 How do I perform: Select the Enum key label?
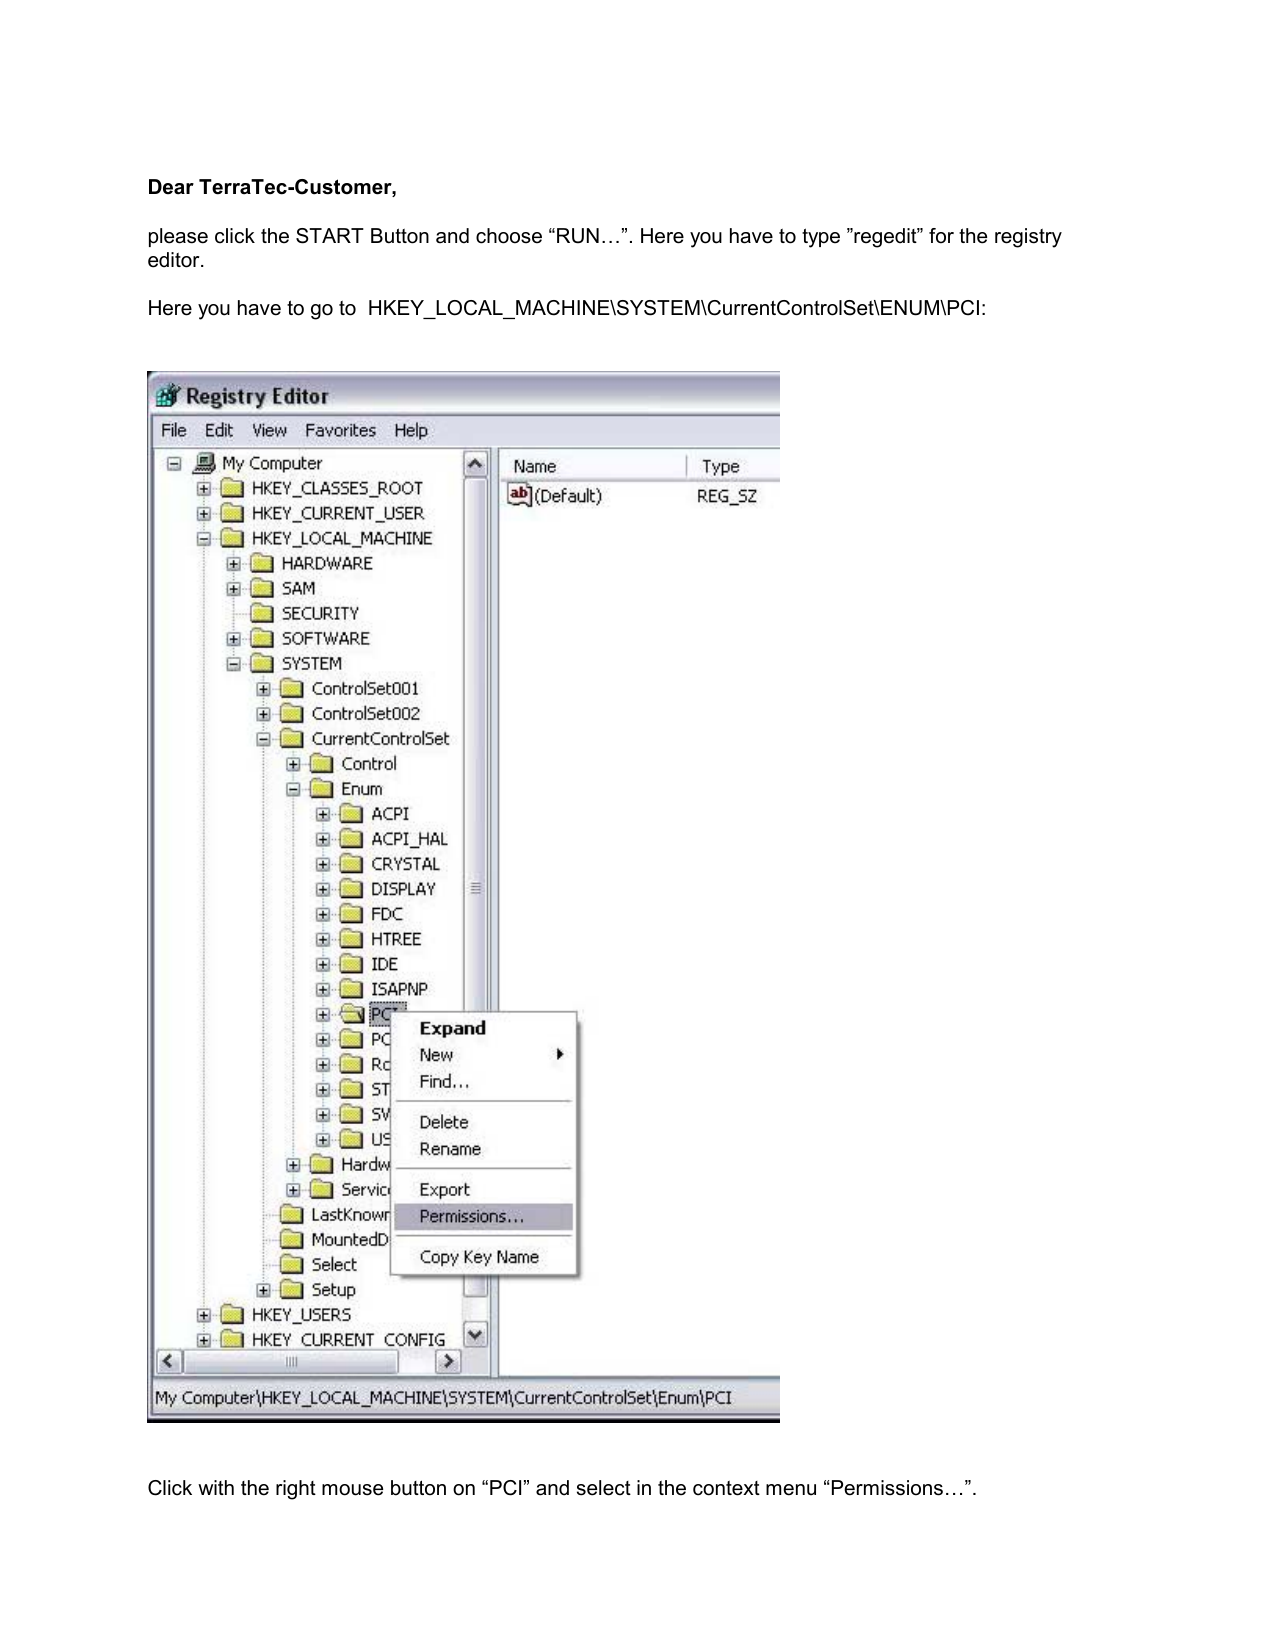click(x=361, y=789)
